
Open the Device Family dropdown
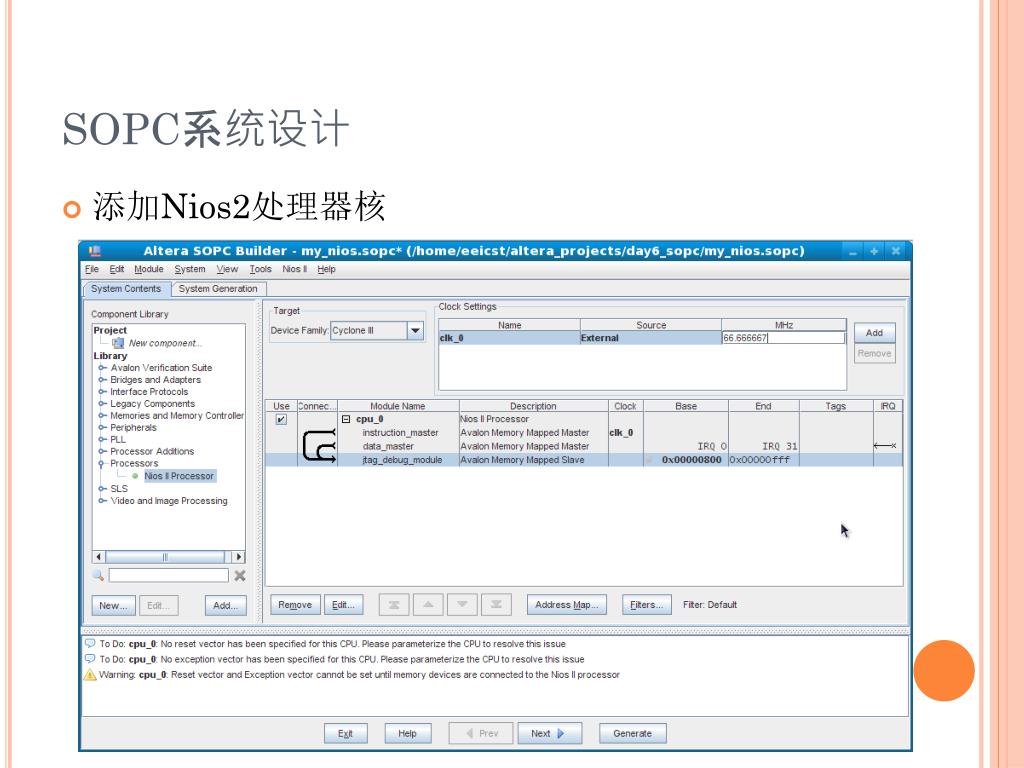pos(415,330)
